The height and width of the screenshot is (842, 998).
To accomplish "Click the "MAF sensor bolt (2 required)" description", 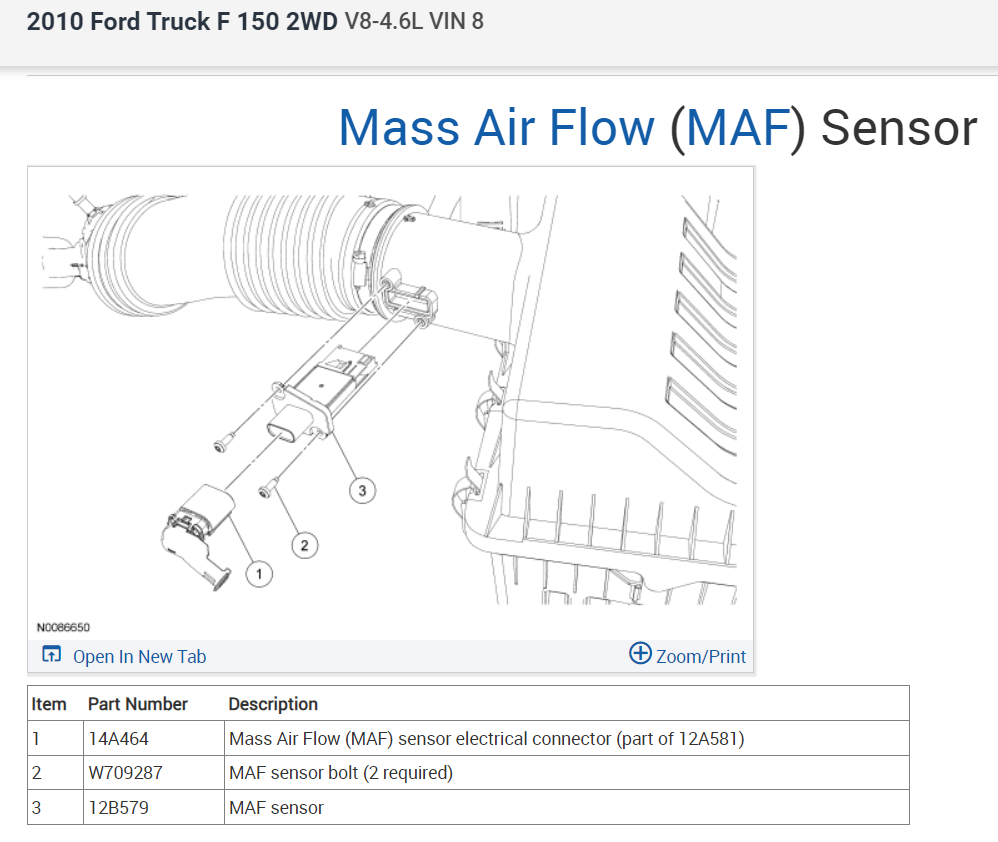I will point(341,773).
